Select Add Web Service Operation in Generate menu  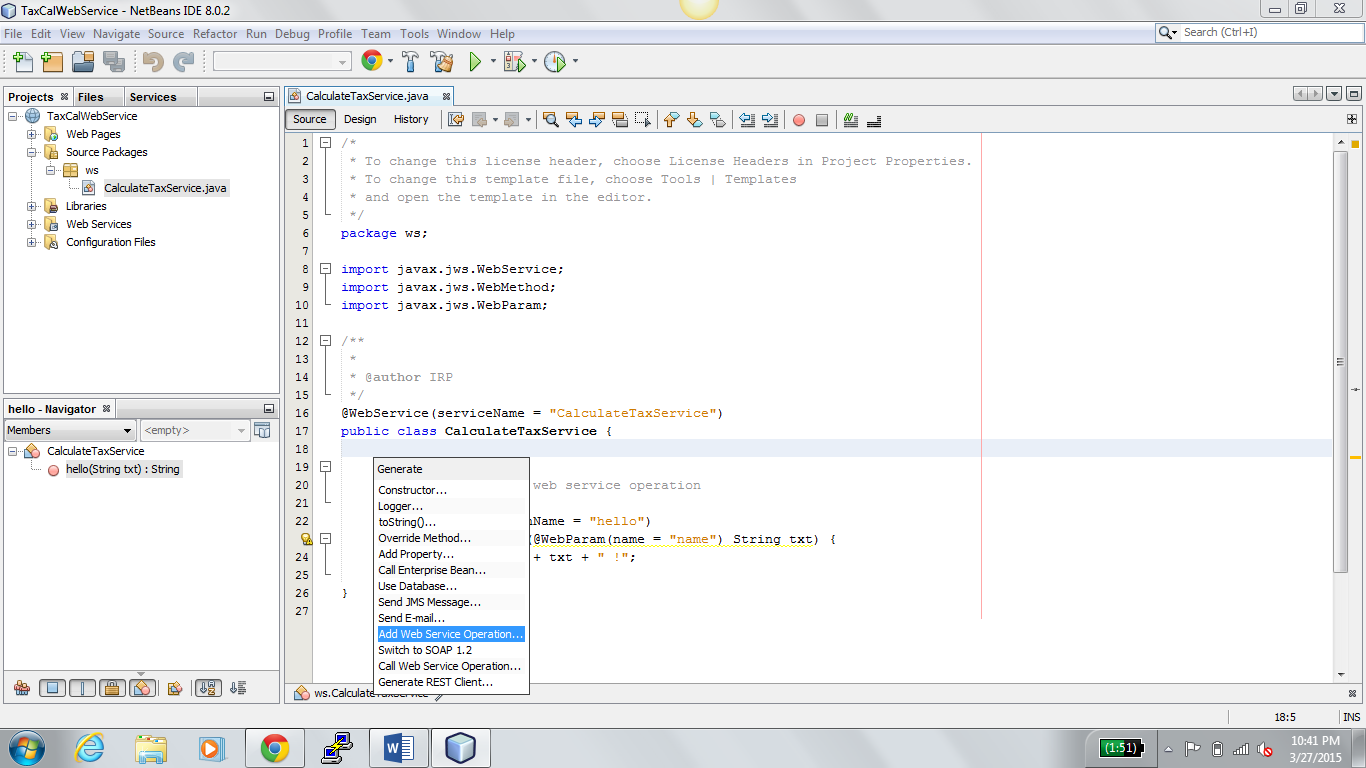451,634
